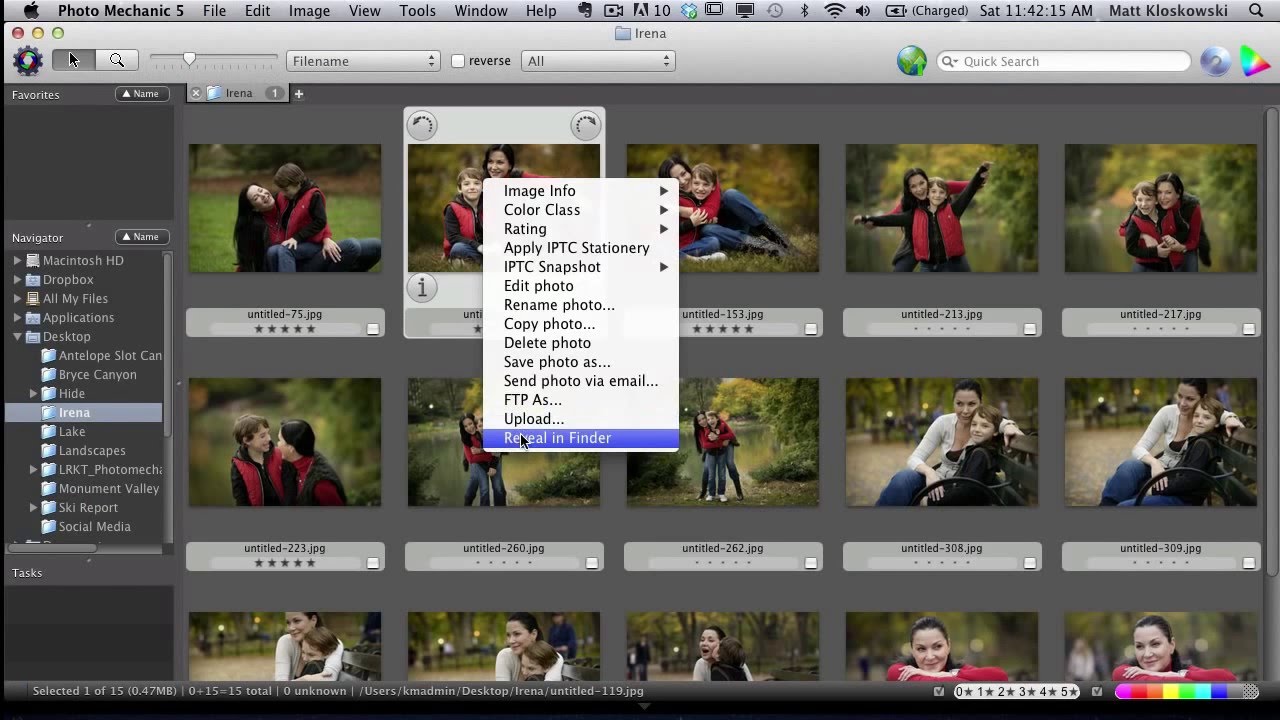
Task: Rotate selected photo counter-clockwise
Action: (x=422, y=125)
